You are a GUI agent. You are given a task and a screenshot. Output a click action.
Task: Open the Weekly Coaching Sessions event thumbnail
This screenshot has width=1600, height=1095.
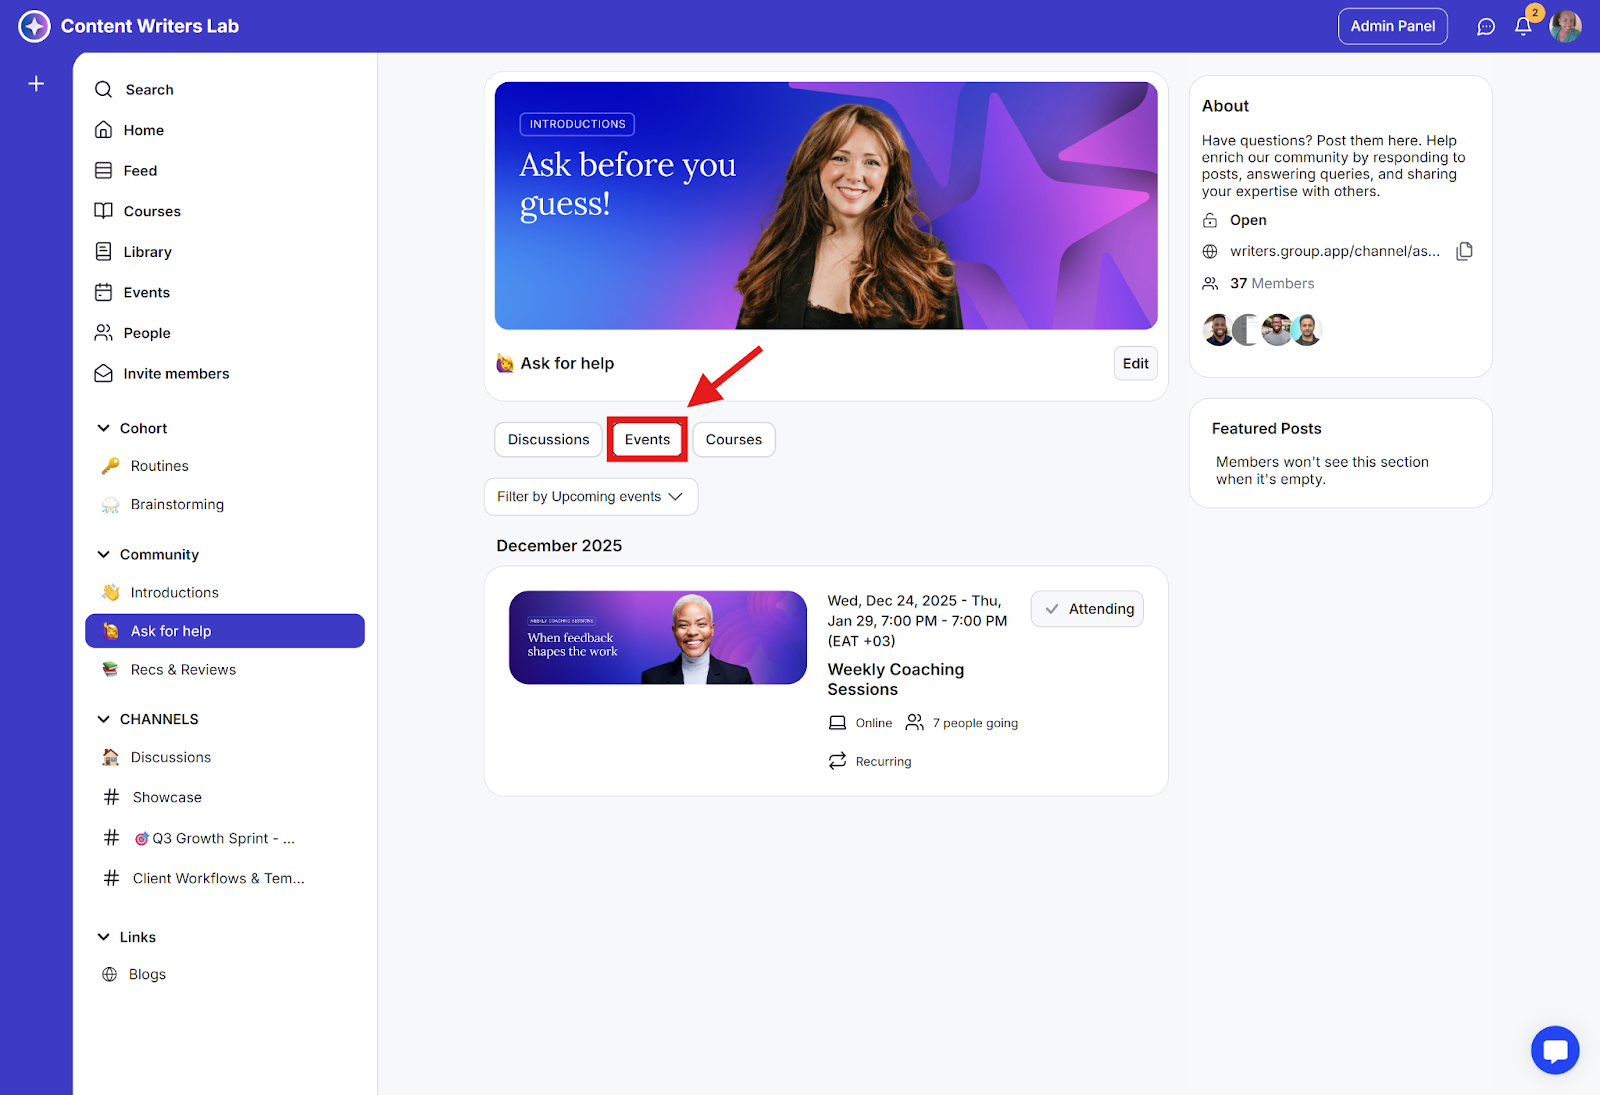point(657,638)
